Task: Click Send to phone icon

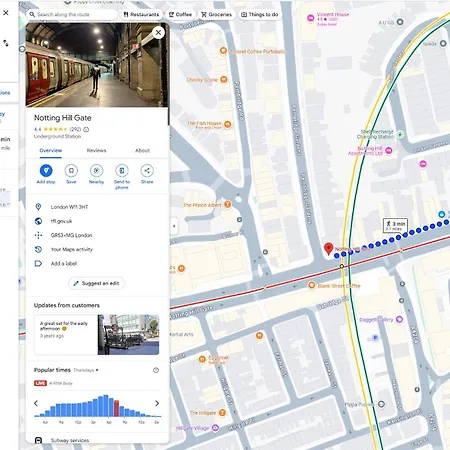Action: point(122,170)
